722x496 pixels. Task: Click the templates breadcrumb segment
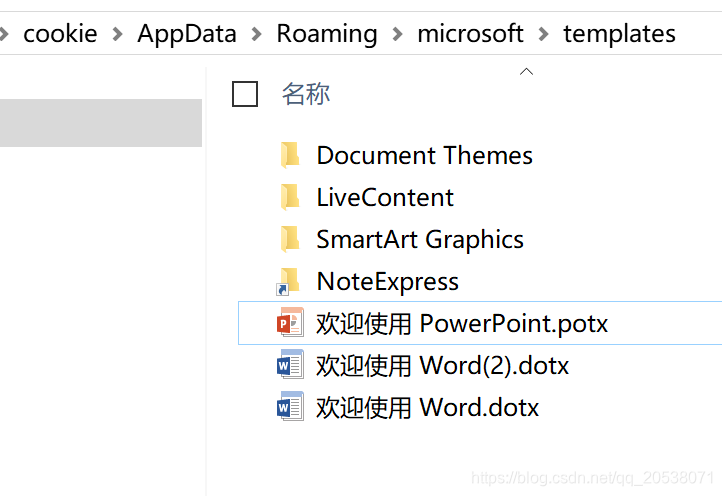[x=619, y=34]
